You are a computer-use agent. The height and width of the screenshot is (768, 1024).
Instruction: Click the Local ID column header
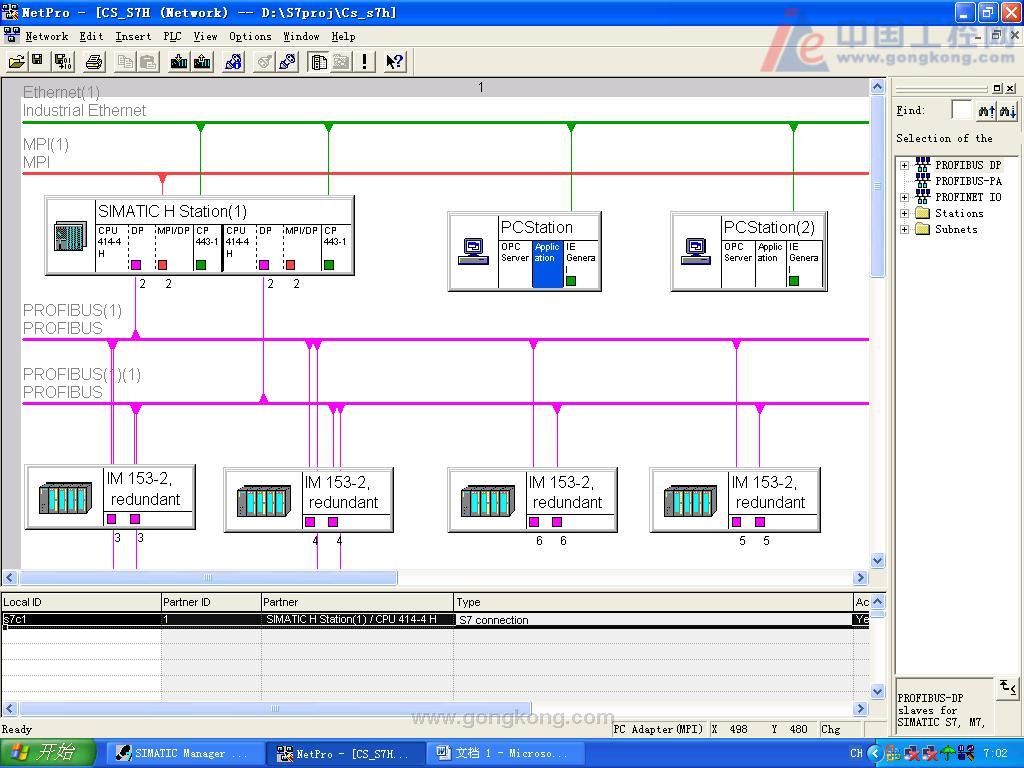[x=81, y=602]
